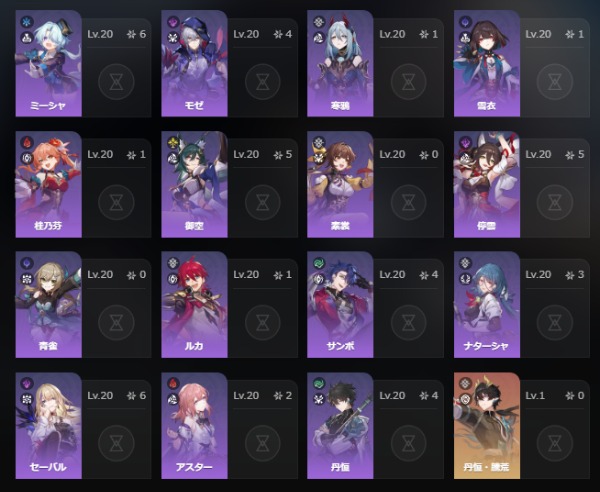
Task: Click the empty light cone slot beside サンポ
Action: pyautogui.click(x=409, y=323)
